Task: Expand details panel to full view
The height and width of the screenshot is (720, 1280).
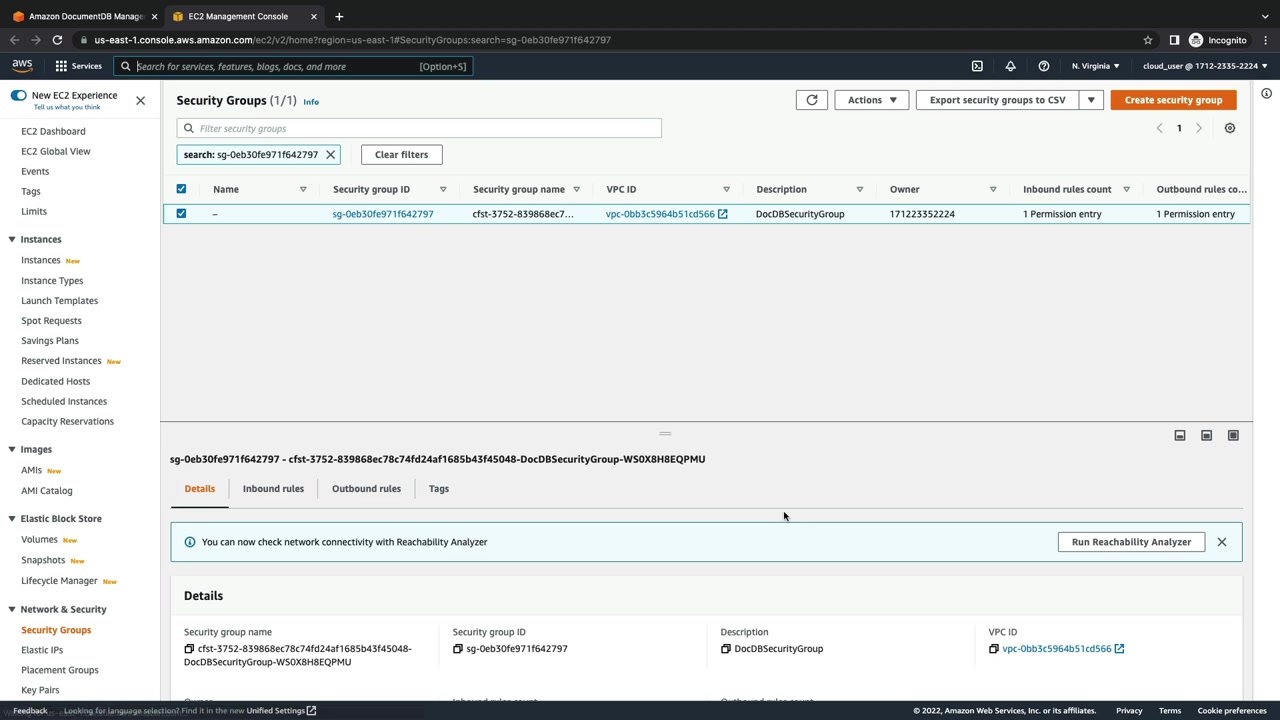Action: click(1233, 436)
